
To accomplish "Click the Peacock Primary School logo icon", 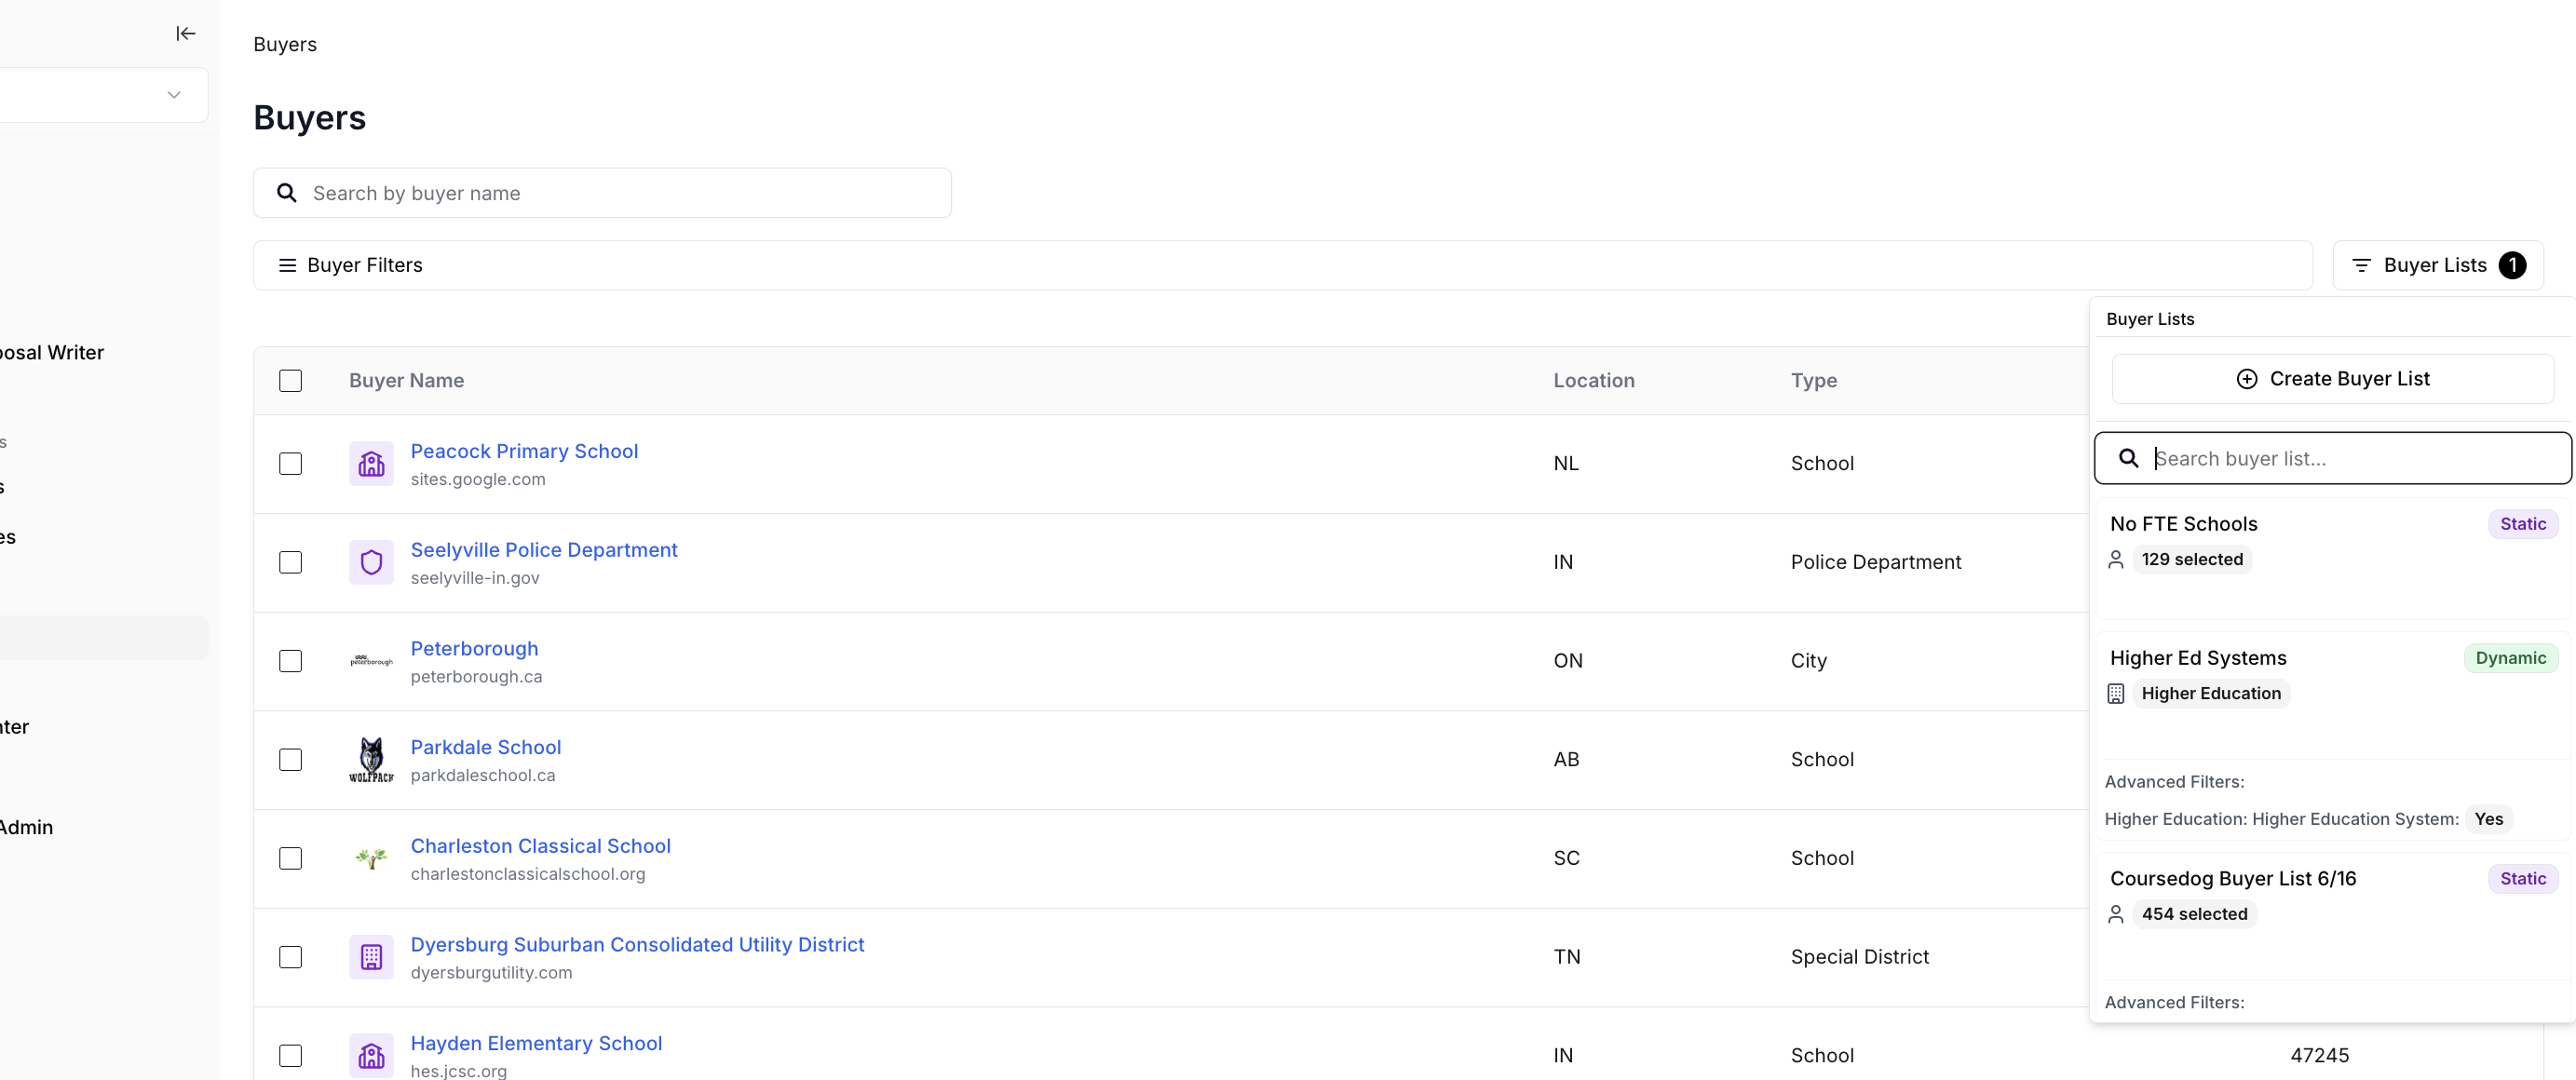I will [x=371, y=463].
